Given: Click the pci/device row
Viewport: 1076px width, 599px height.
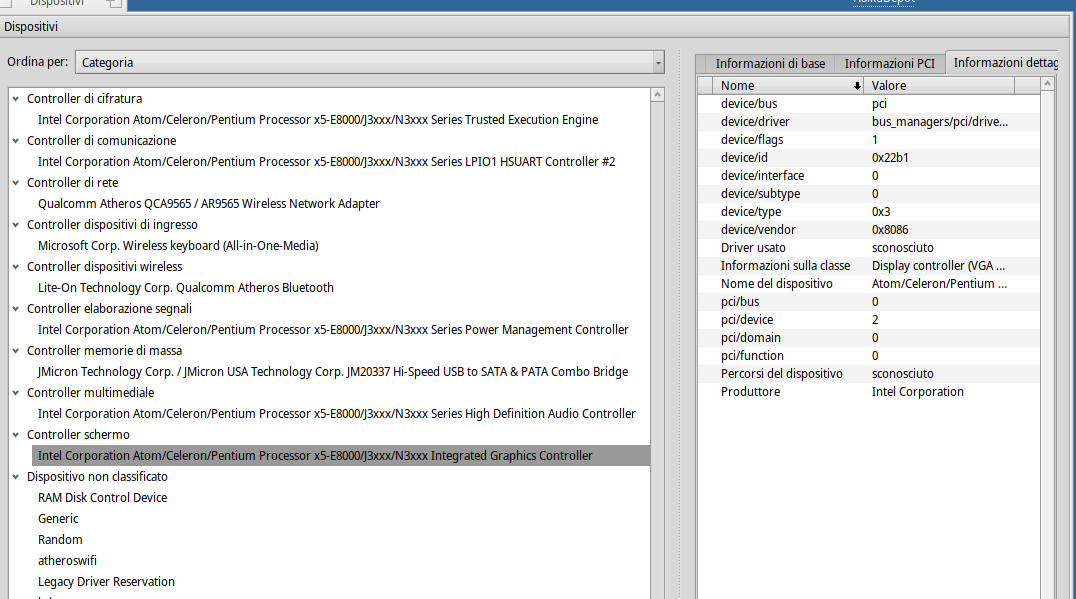Looking at the screenshot, I should (869, 320).
